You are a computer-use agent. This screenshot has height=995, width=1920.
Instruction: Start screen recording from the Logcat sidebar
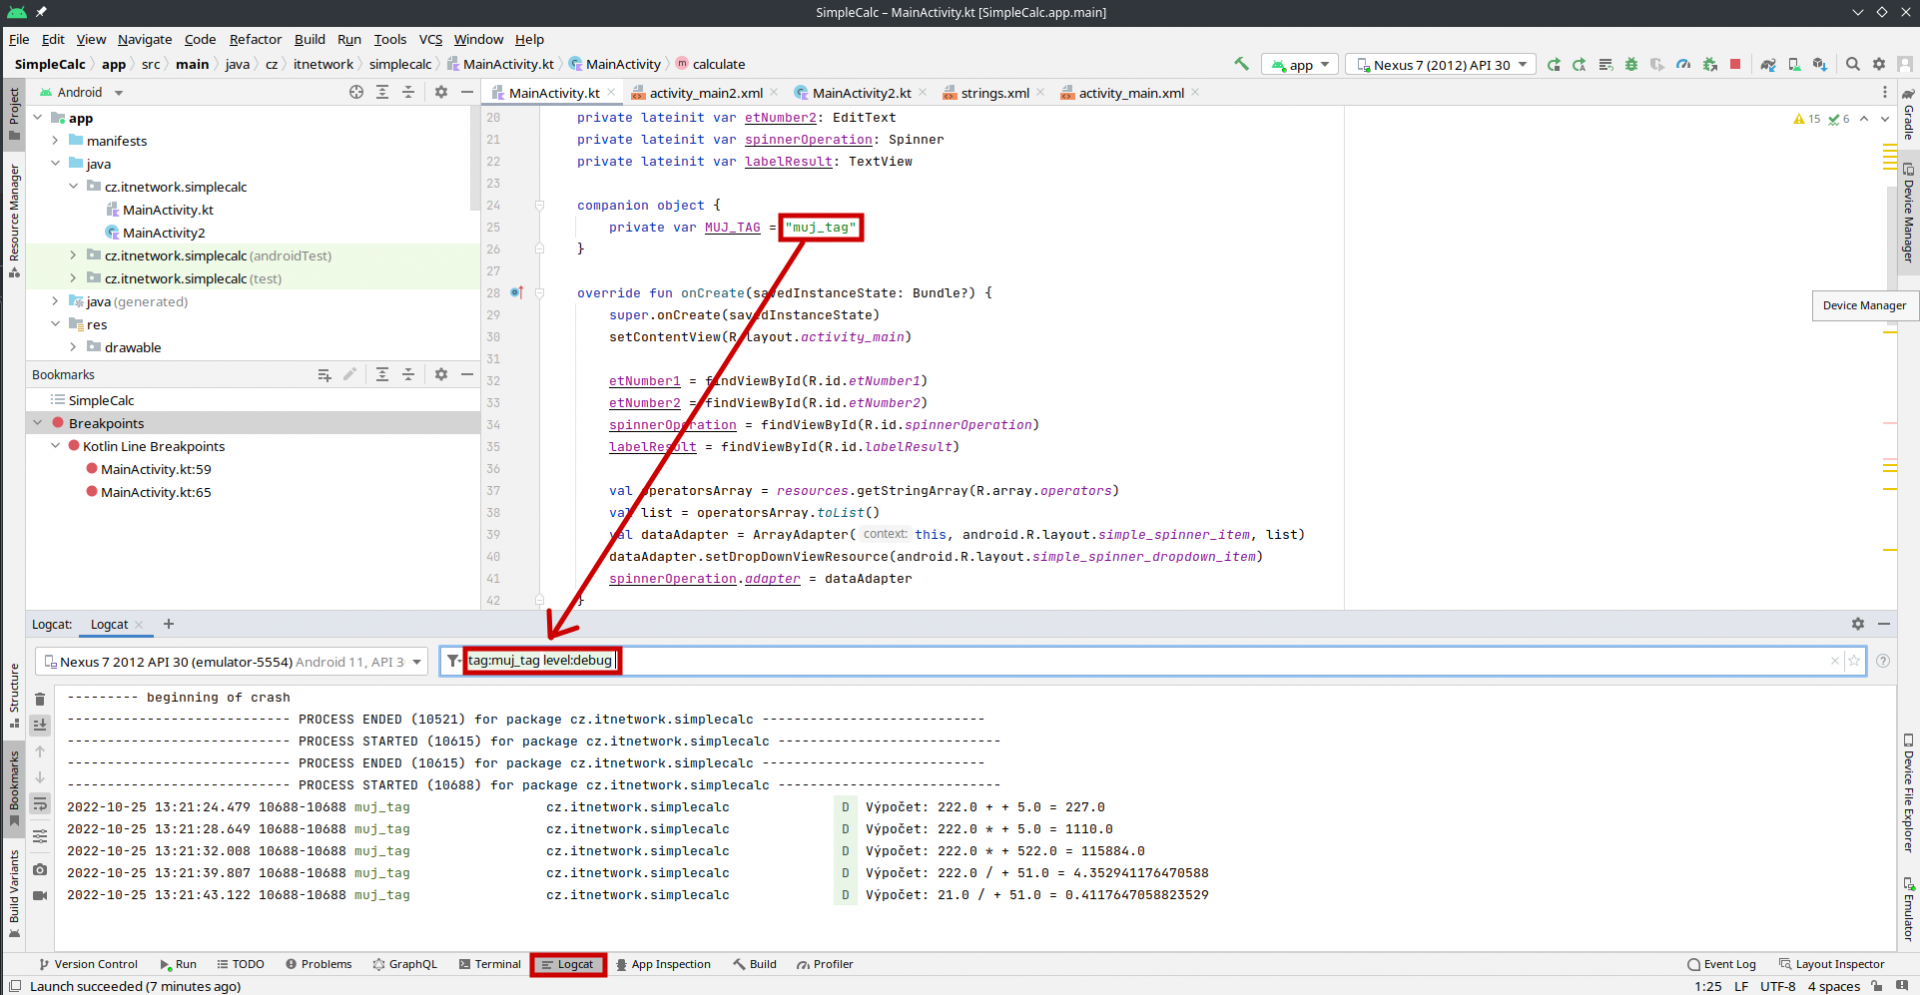click(40, 895)
